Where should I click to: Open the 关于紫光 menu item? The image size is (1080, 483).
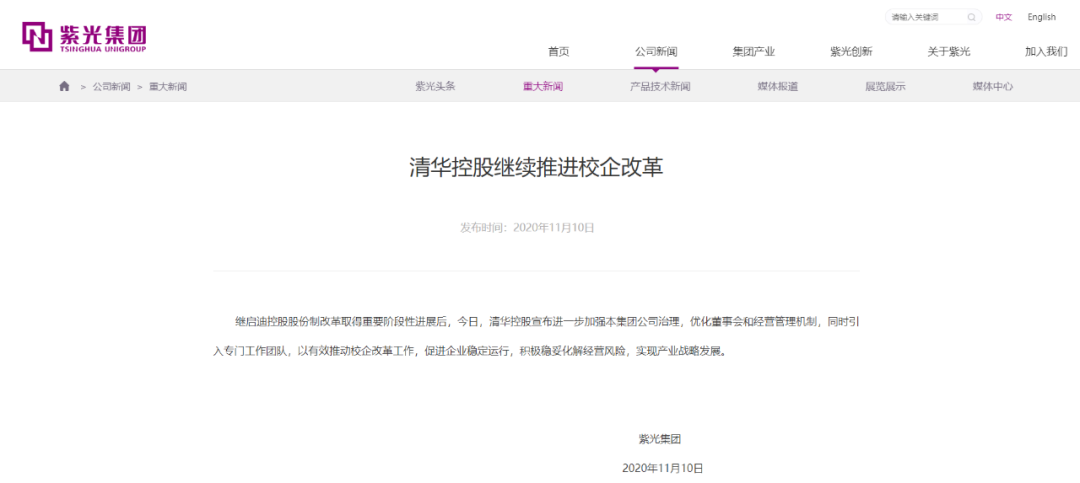[948, 52]
